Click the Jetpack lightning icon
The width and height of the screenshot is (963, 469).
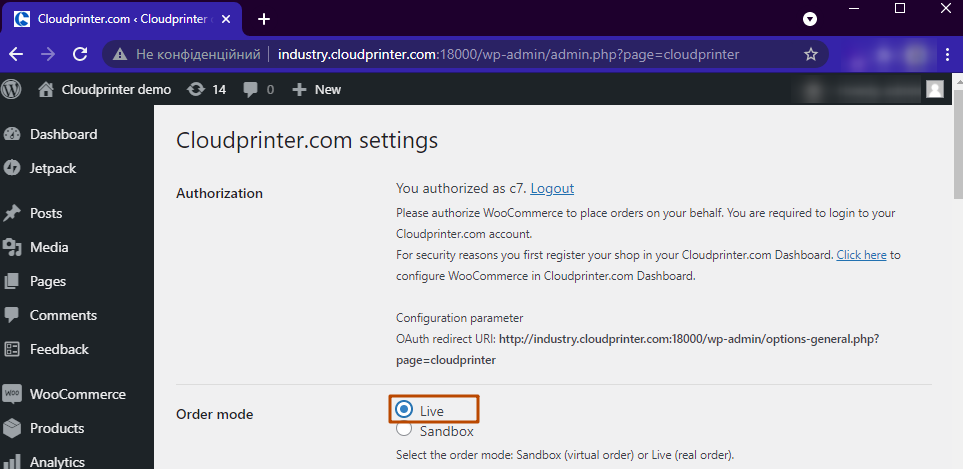coord(12,168)
